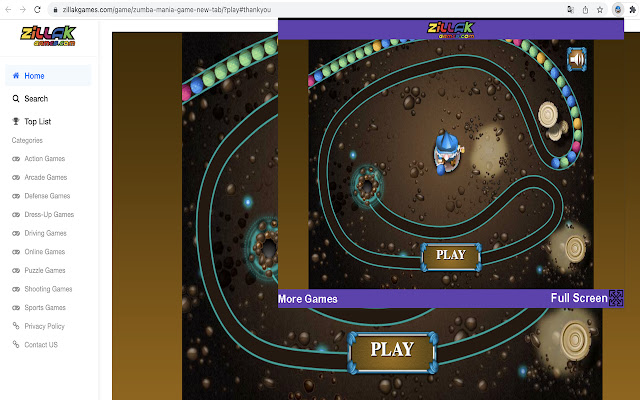
Task: Browse the Sports Games category
Action: pos(45,308)
